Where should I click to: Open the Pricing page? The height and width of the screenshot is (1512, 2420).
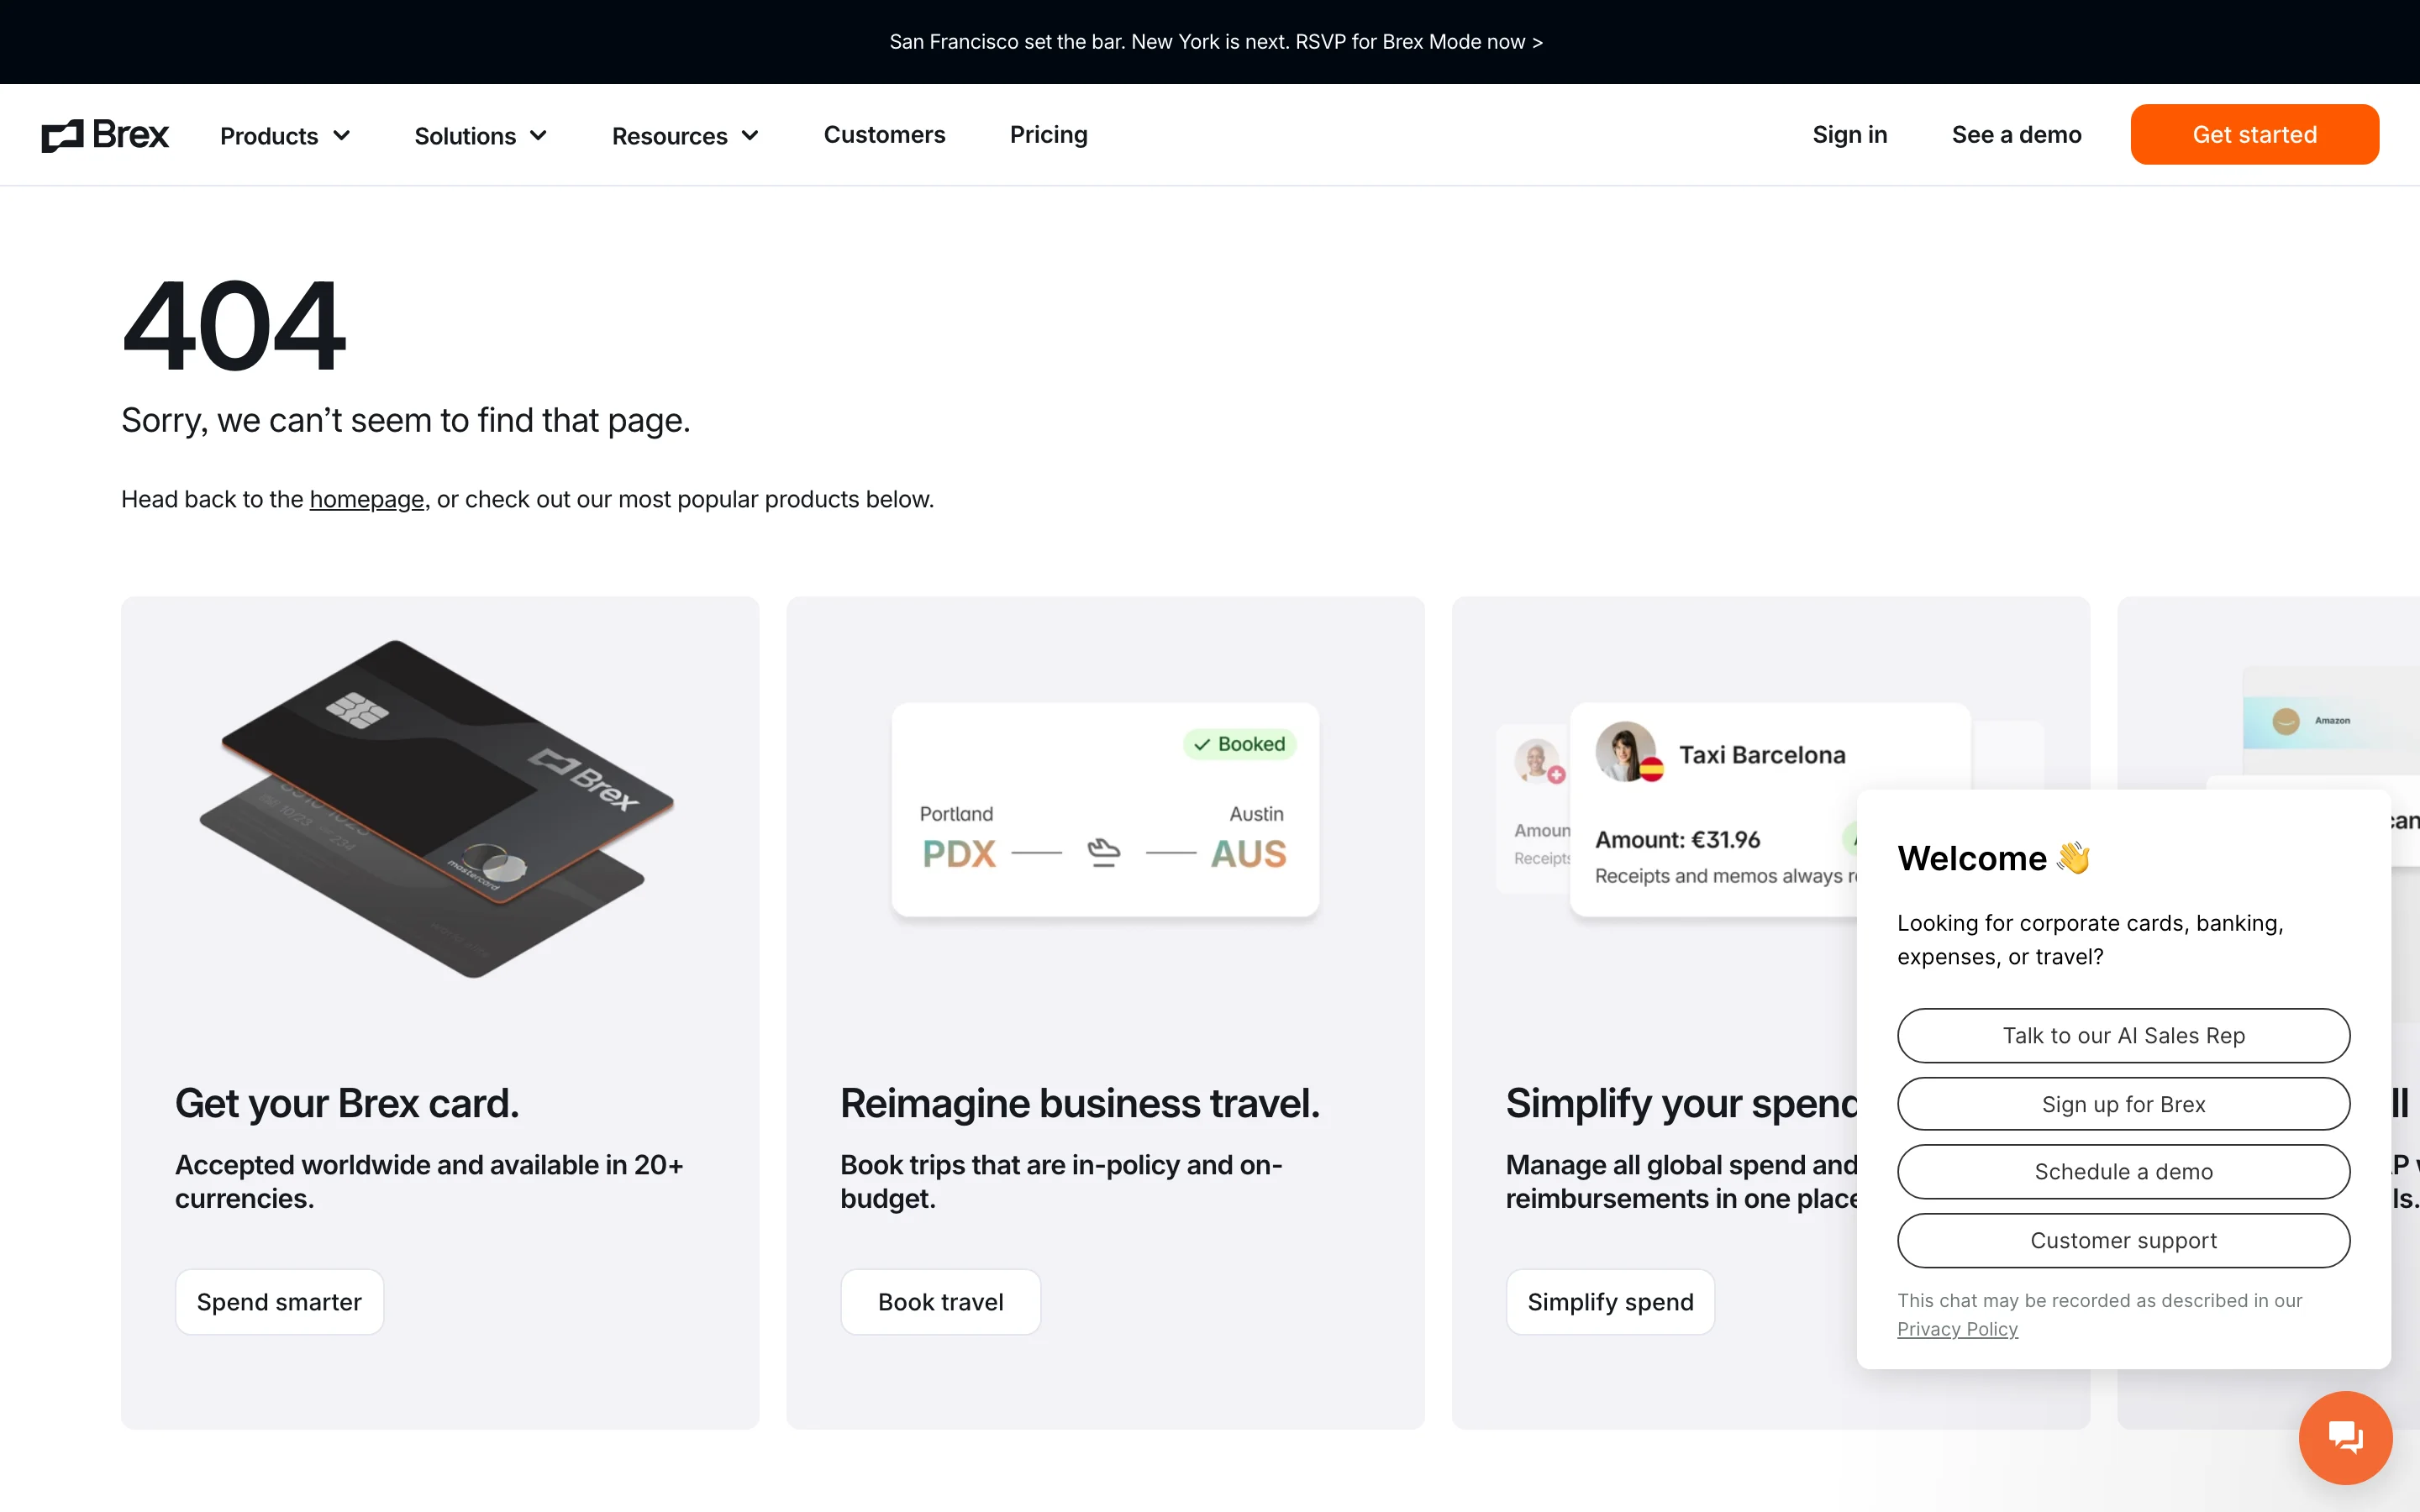(1047, 134)
